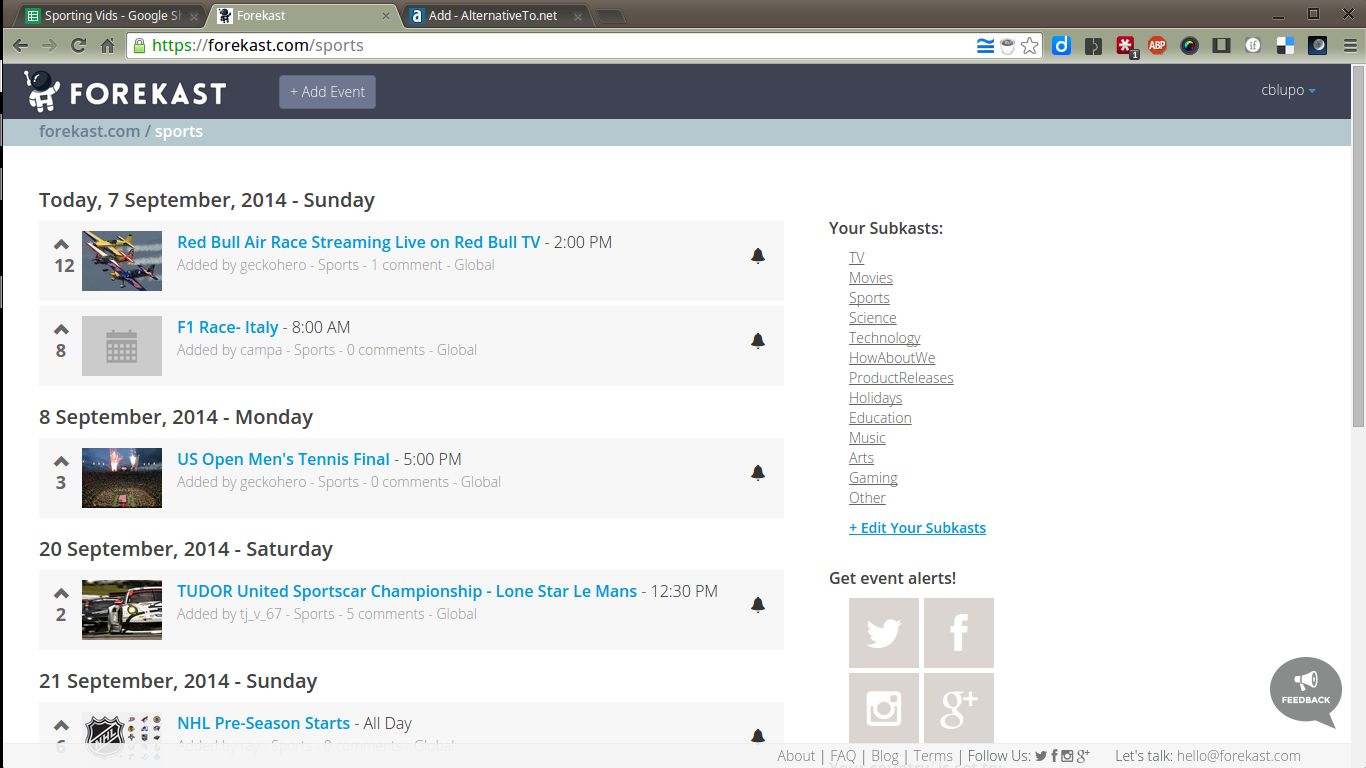Click the forekast.com breadcrumb link

[x=89, y=131]
